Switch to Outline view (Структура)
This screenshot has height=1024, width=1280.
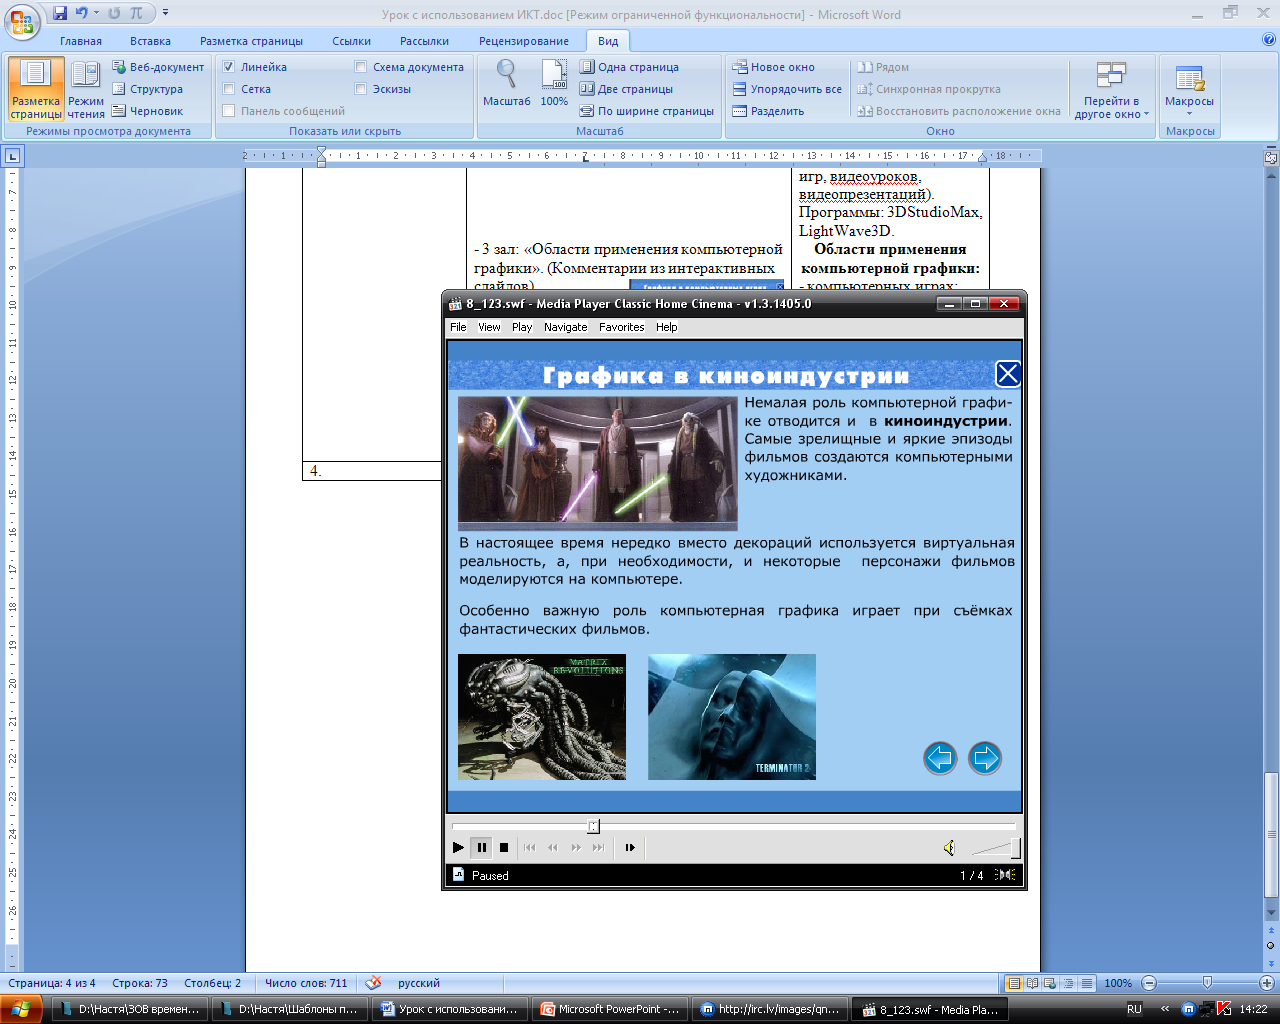(148, 89)
